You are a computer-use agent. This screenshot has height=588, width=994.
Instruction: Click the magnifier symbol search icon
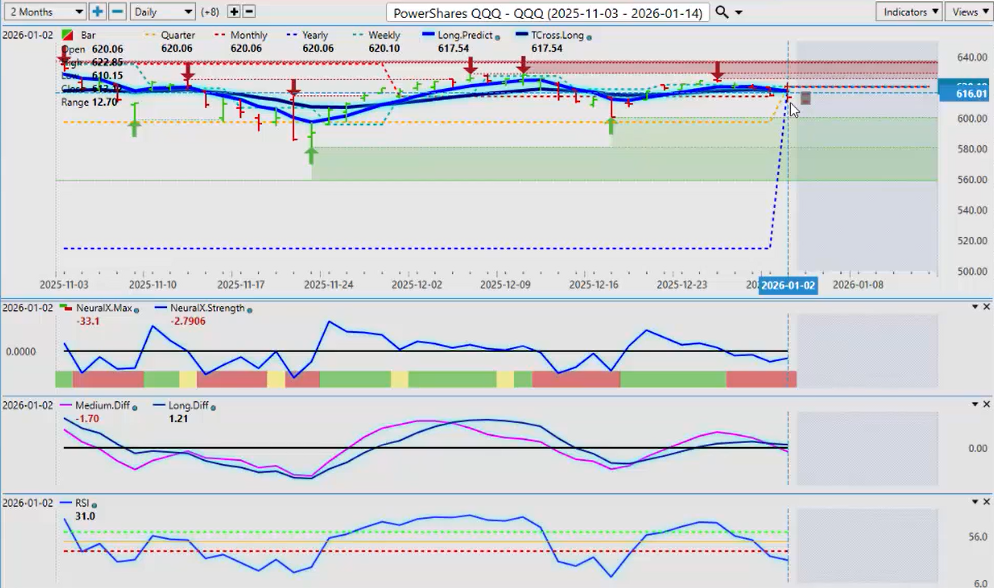(722, 12)
